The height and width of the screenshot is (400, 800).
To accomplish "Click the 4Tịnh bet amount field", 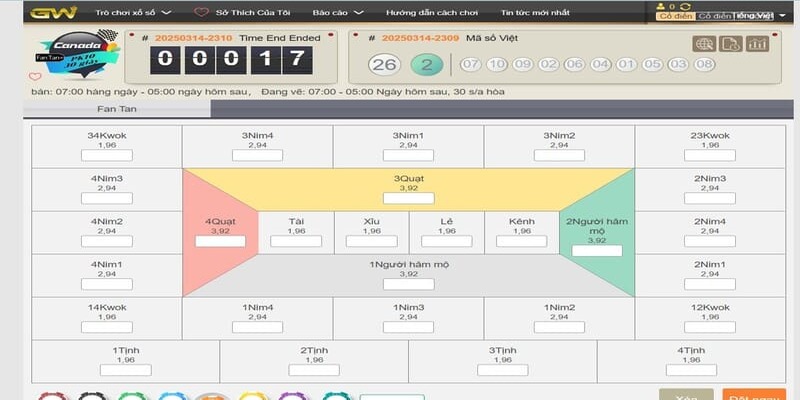I will point(691,370).
